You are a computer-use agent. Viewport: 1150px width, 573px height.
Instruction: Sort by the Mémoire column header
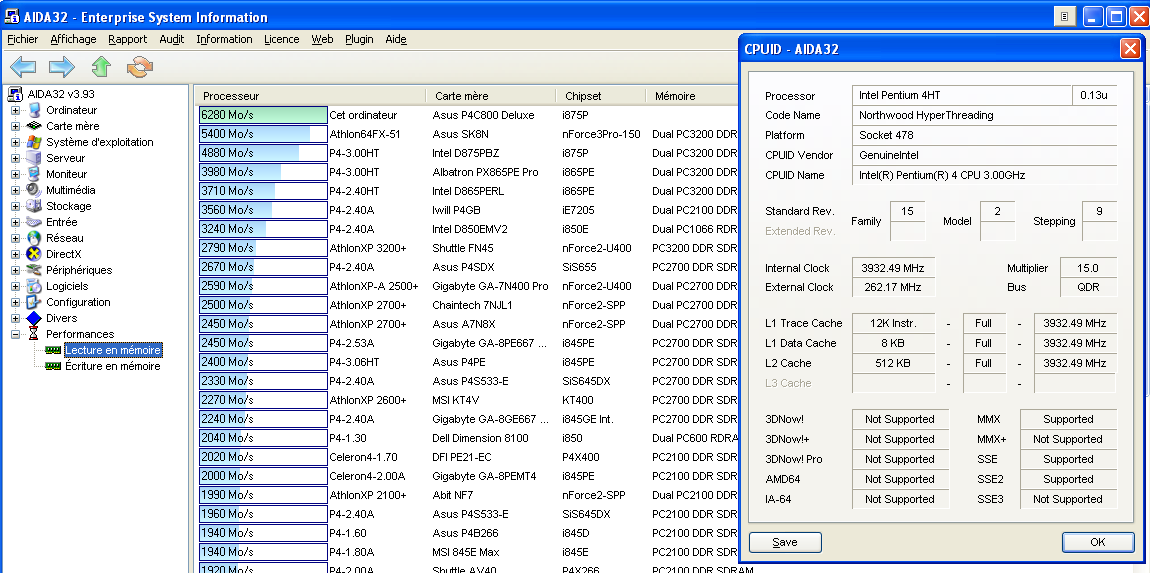692,96
